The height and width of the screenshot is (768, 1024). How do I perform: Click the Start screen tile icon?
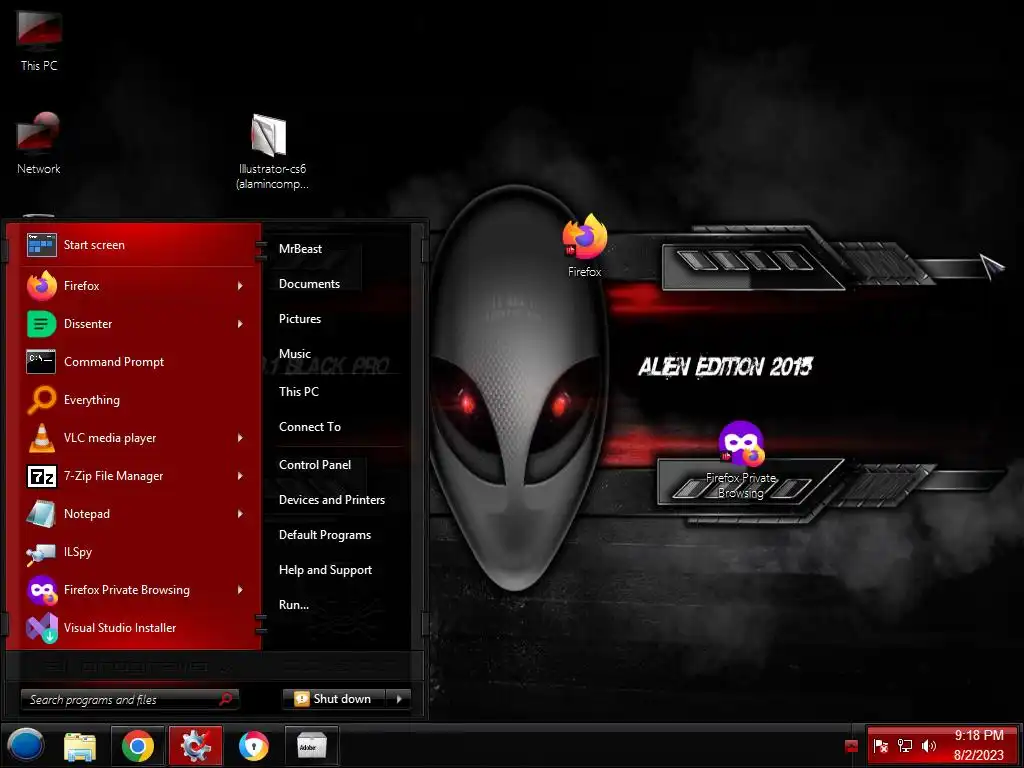42,245
